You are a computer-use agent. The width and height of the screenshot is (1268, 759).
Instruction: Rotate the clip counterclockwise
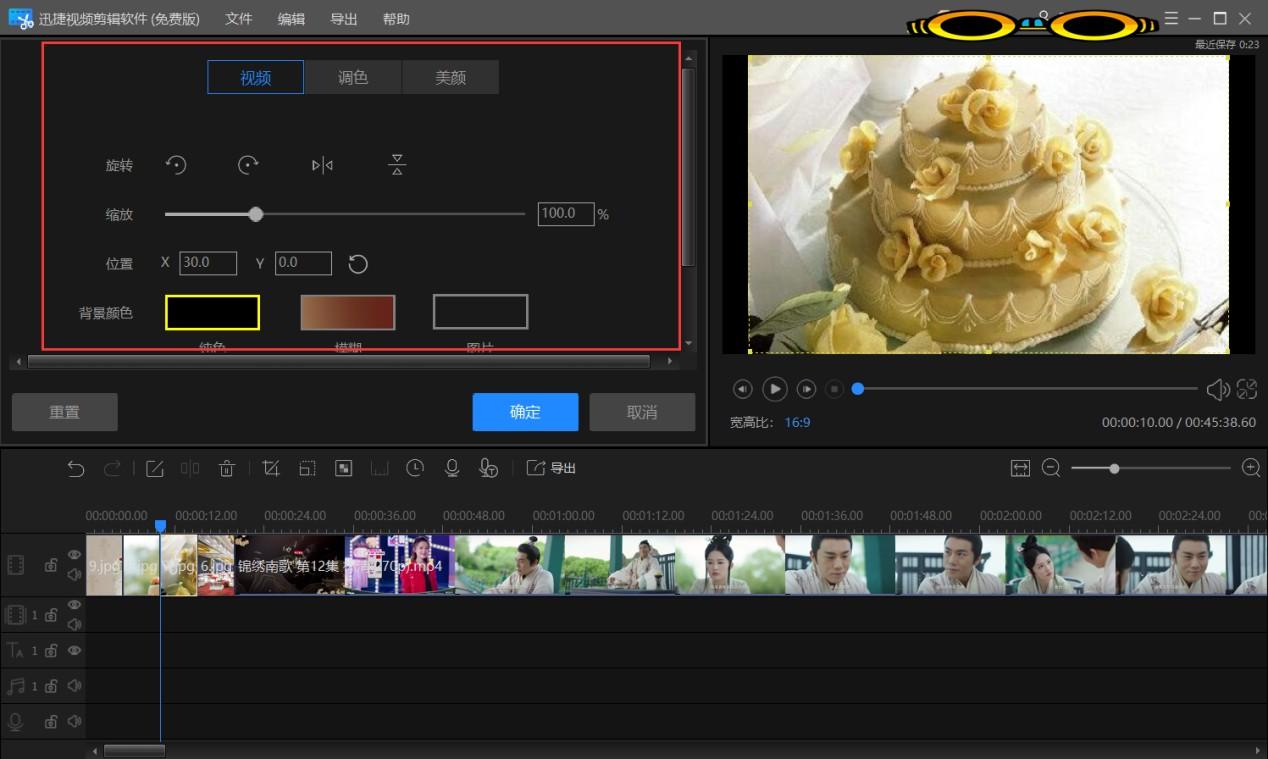176,165
